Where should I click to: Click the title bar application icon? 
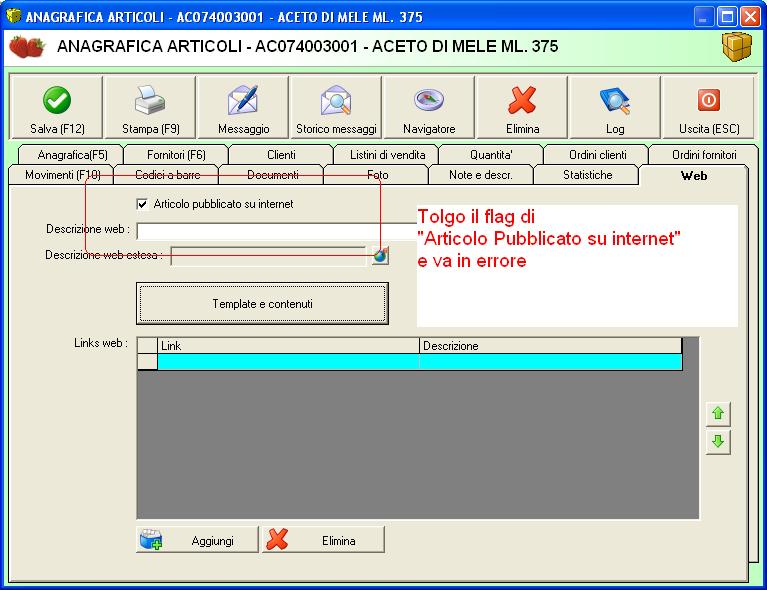coord(14,16)
